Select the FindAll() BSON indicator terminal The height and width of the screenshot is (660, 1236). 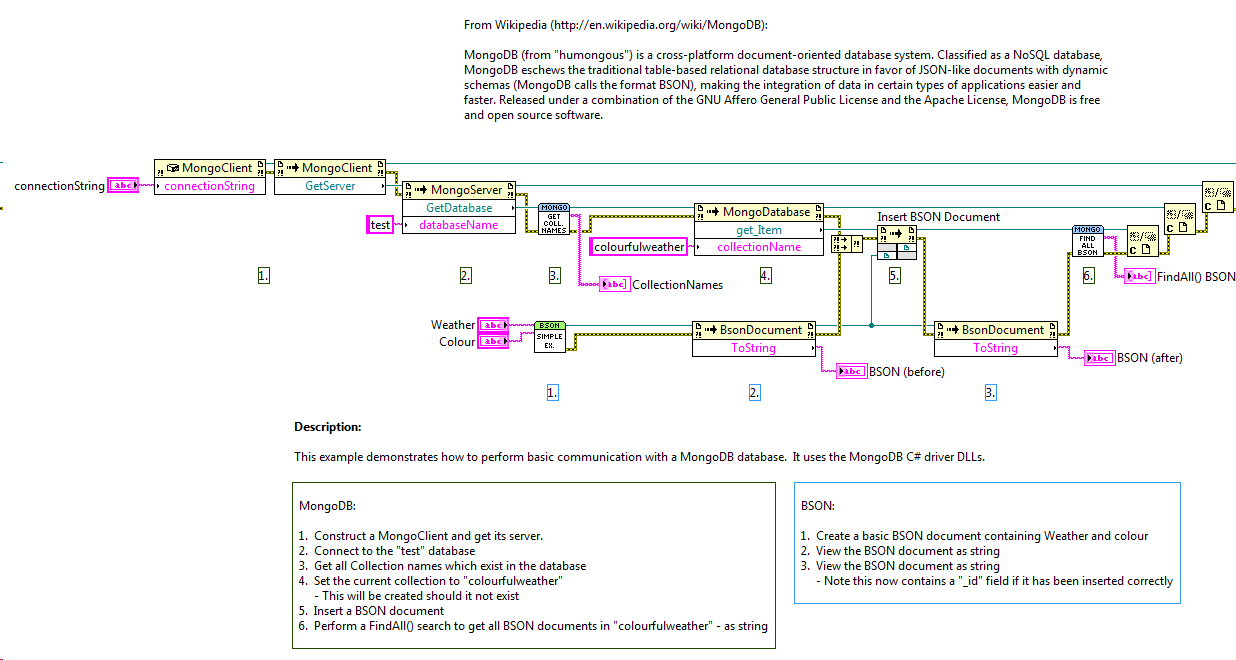(x=1139, y=277)
